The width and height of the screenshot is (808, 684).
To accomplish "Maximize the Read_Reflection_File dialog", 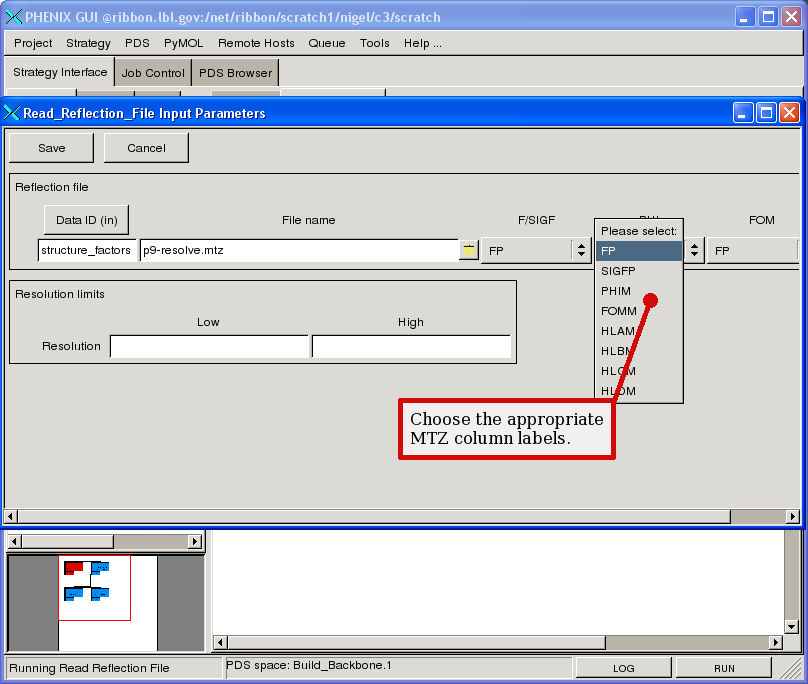I will pos(766,113).
